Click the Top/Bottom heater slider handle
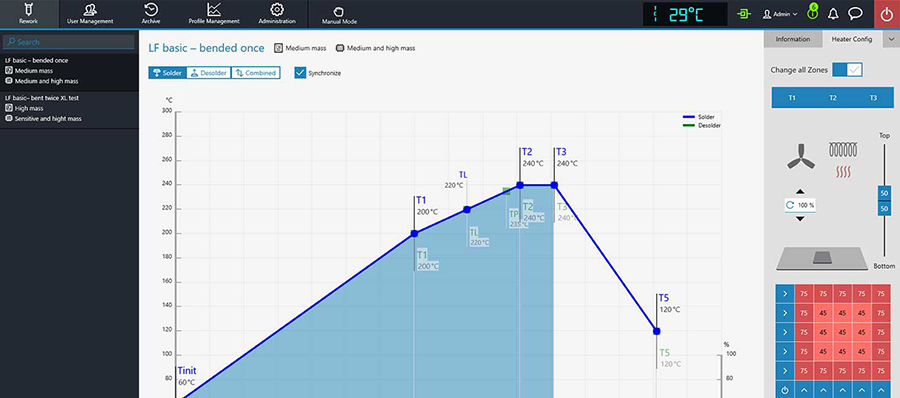The height and width of the screenshot is (398, 900). tap(884, 200)
